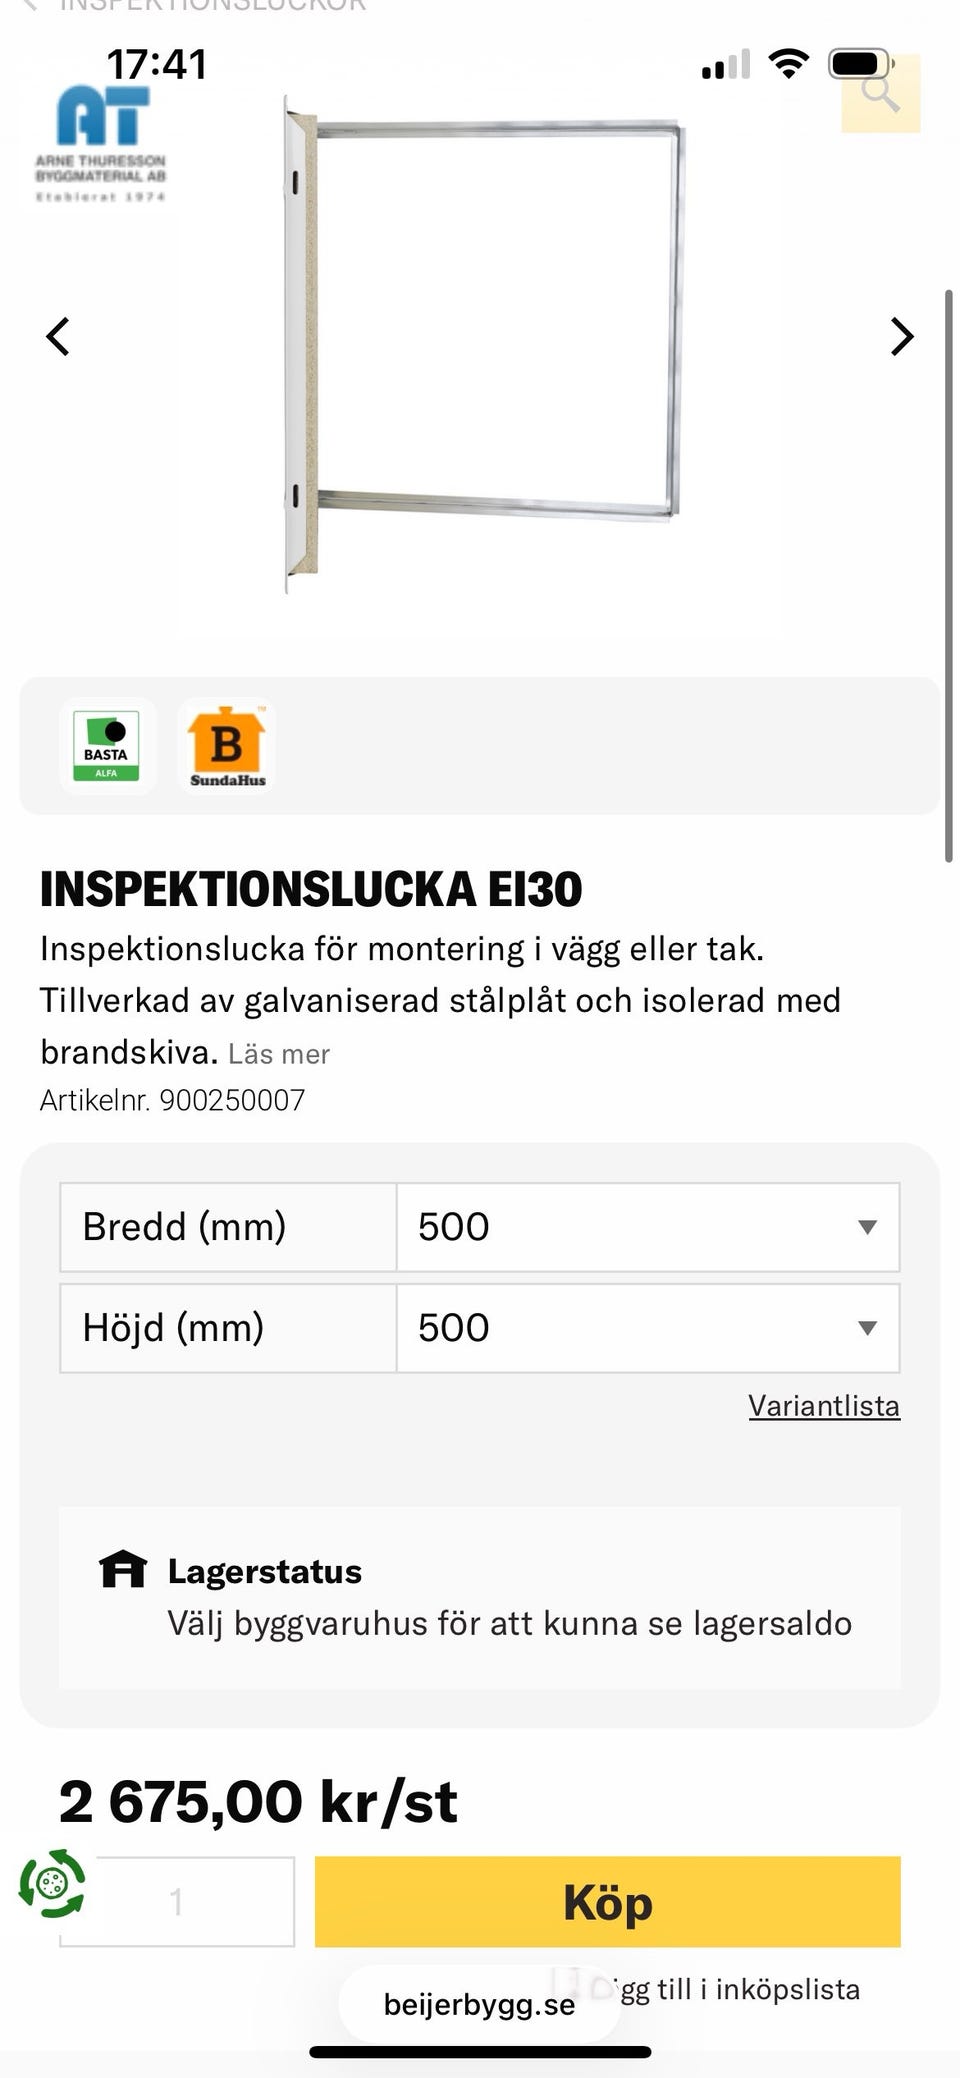
Task: Expand description with Läs mer
Action: [279, 1054]
